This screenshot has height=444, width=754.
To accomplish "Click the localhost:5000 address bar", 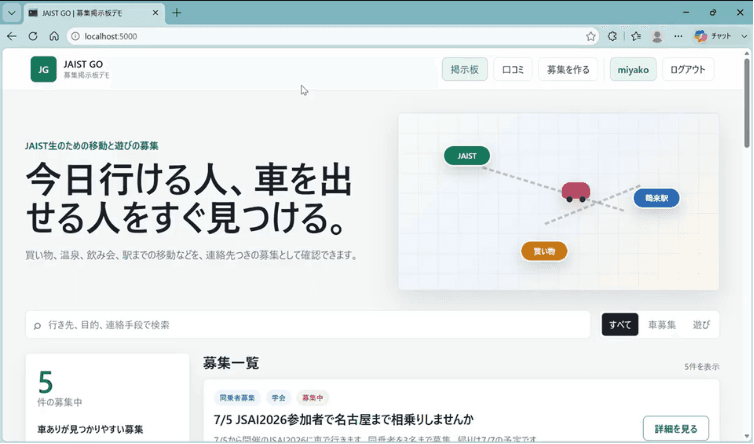I will click(332, 36).
